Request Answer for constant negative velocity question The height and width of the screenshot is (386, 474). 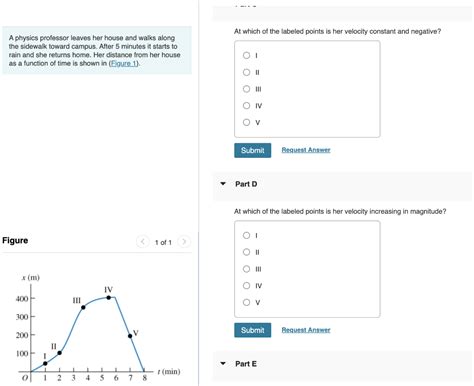(x=306, y=150)
